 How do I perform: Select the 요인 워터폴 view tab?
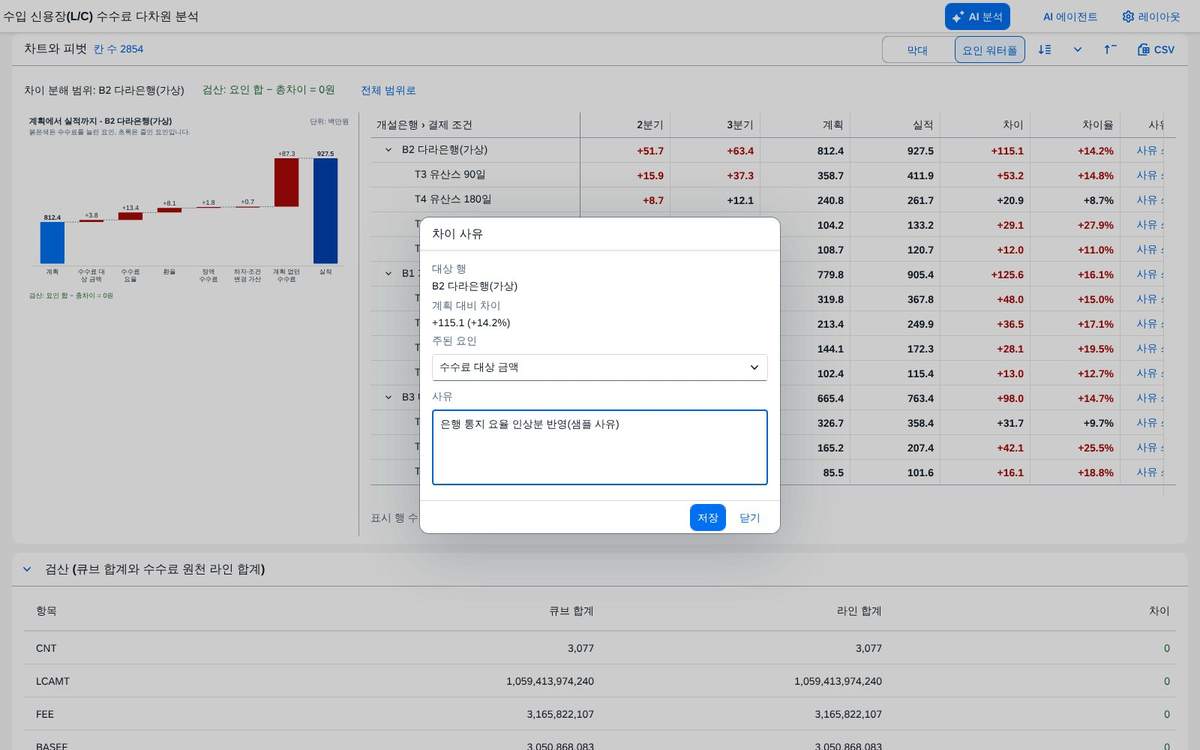[x=989, y=49]
